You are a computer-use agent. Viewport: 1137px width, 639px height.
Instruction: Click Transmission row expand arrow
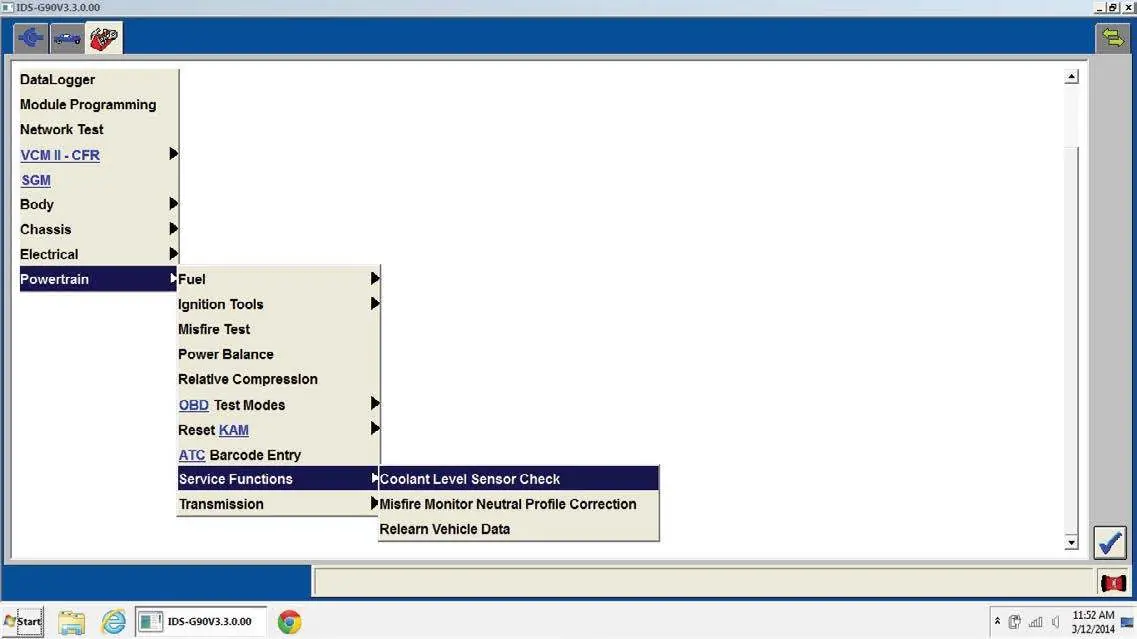click(x=375, y=503)
